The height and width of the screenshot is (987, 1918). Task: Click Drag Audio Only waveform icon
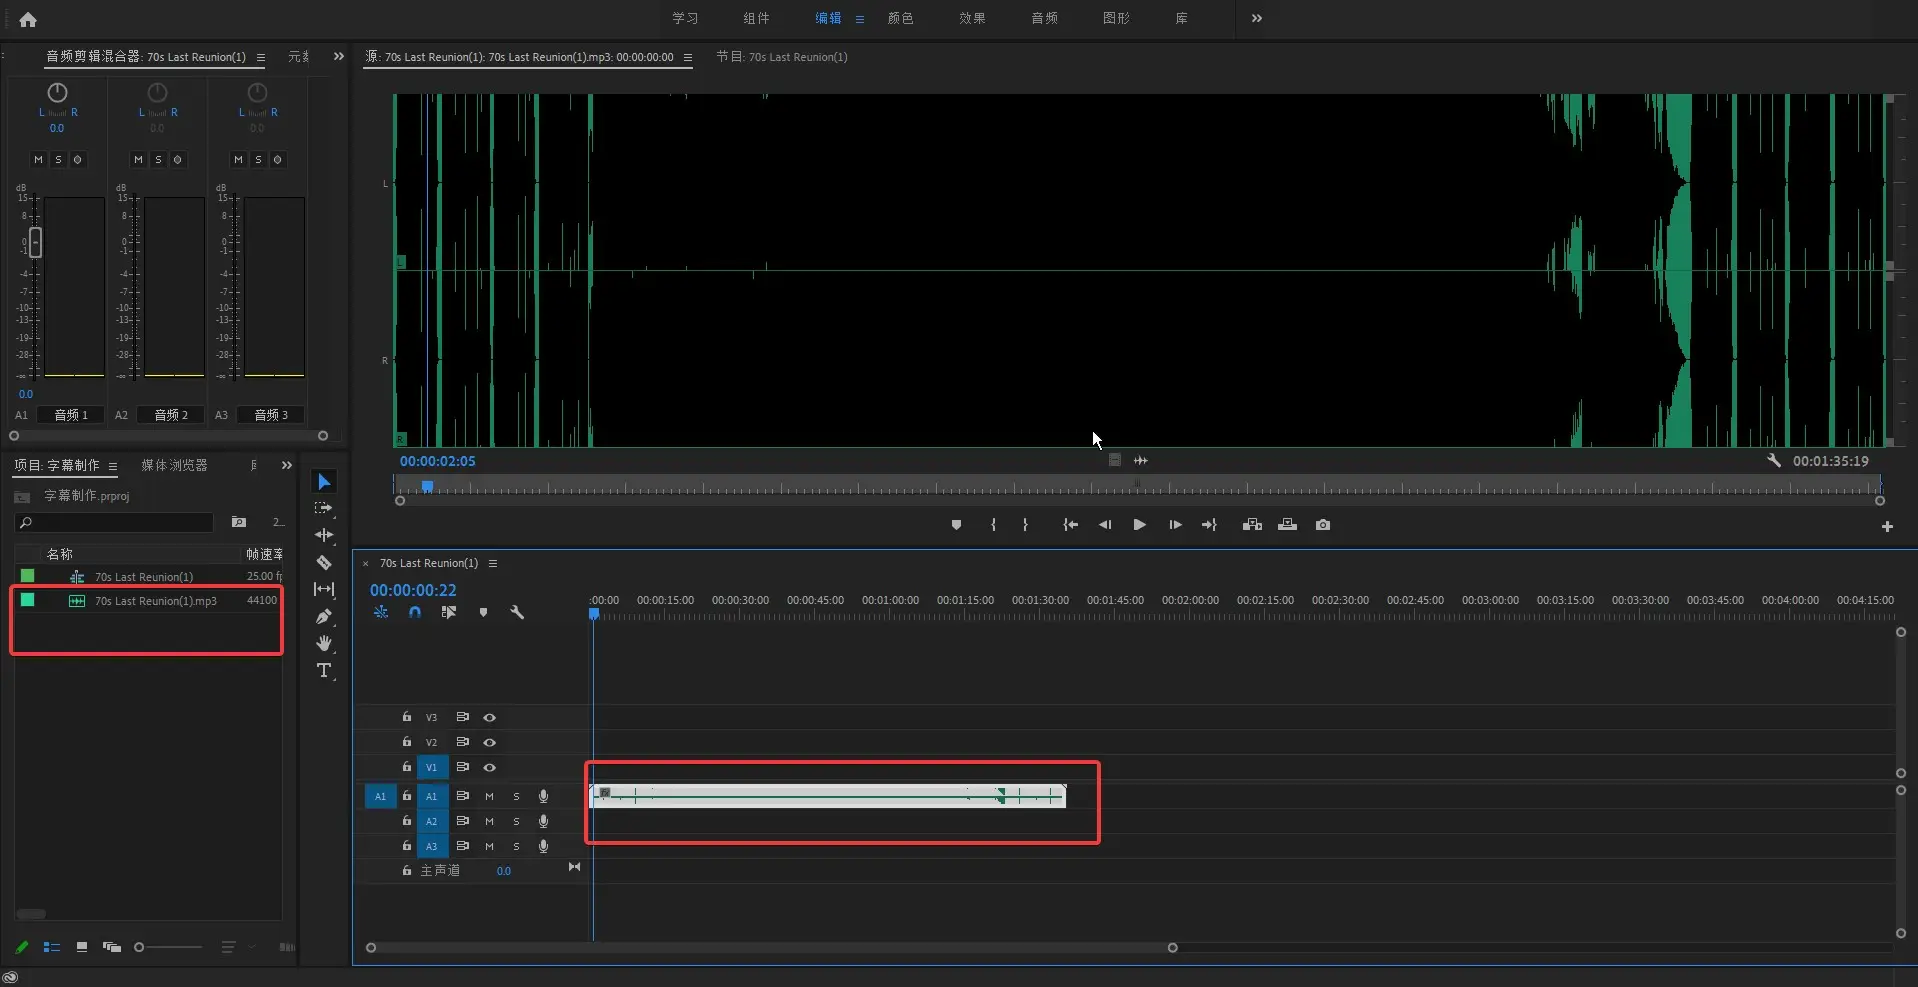tap(1141, 461)
